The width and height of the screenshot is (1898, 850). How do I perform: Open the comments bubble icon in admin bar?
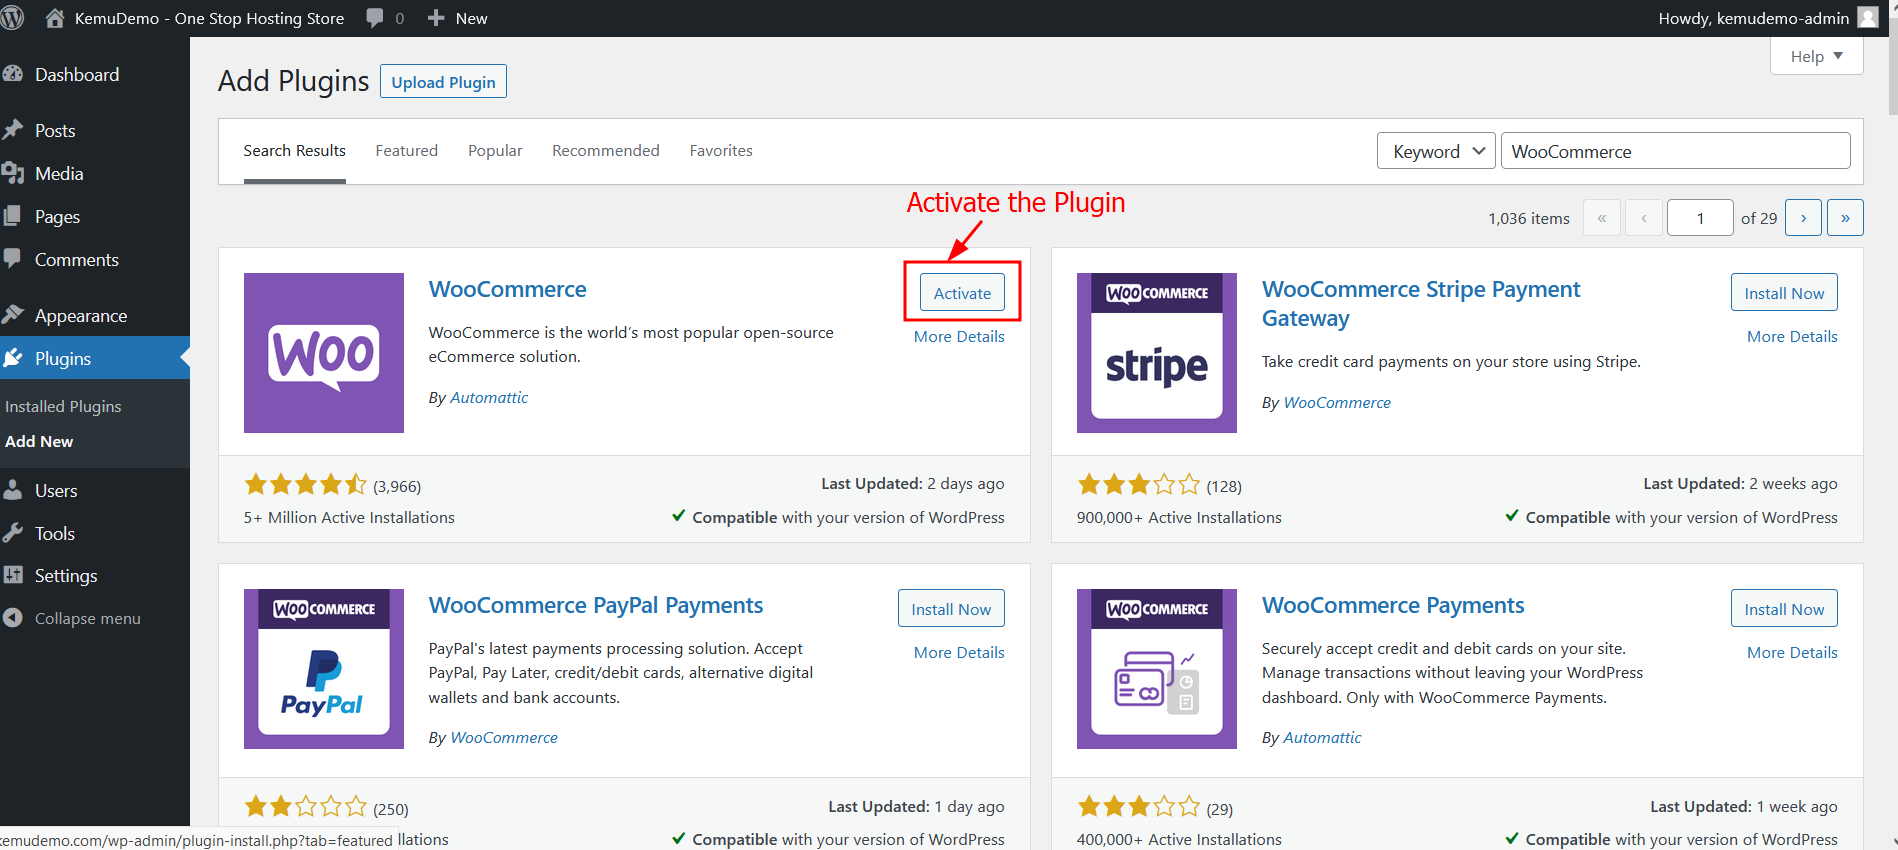[375, 18]
